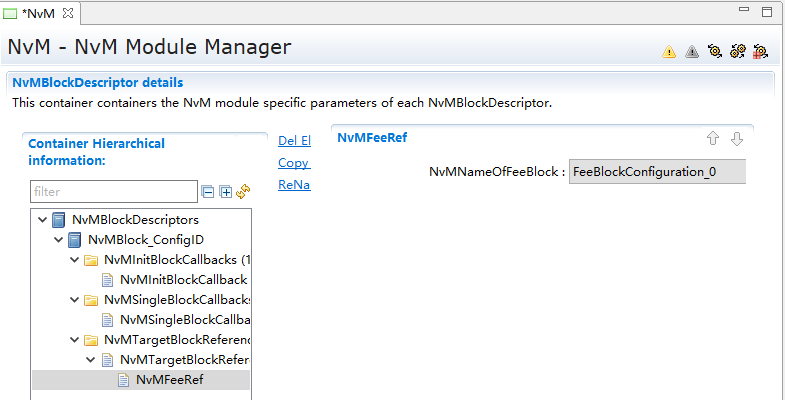
Task: Maximize the editor view
Action: pyautogui.click(x=766, y=12)
